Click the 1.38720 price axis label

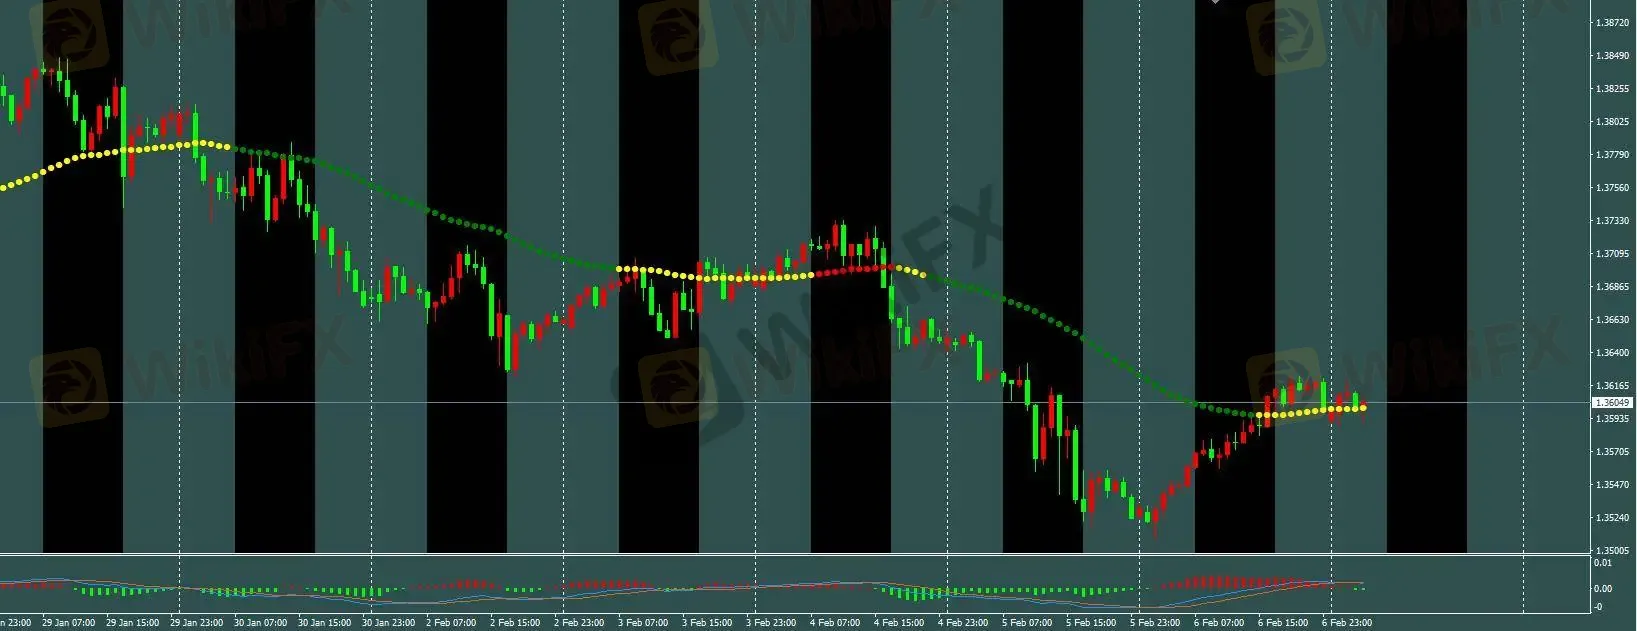pyautogui.click(x=1612, y=22)
